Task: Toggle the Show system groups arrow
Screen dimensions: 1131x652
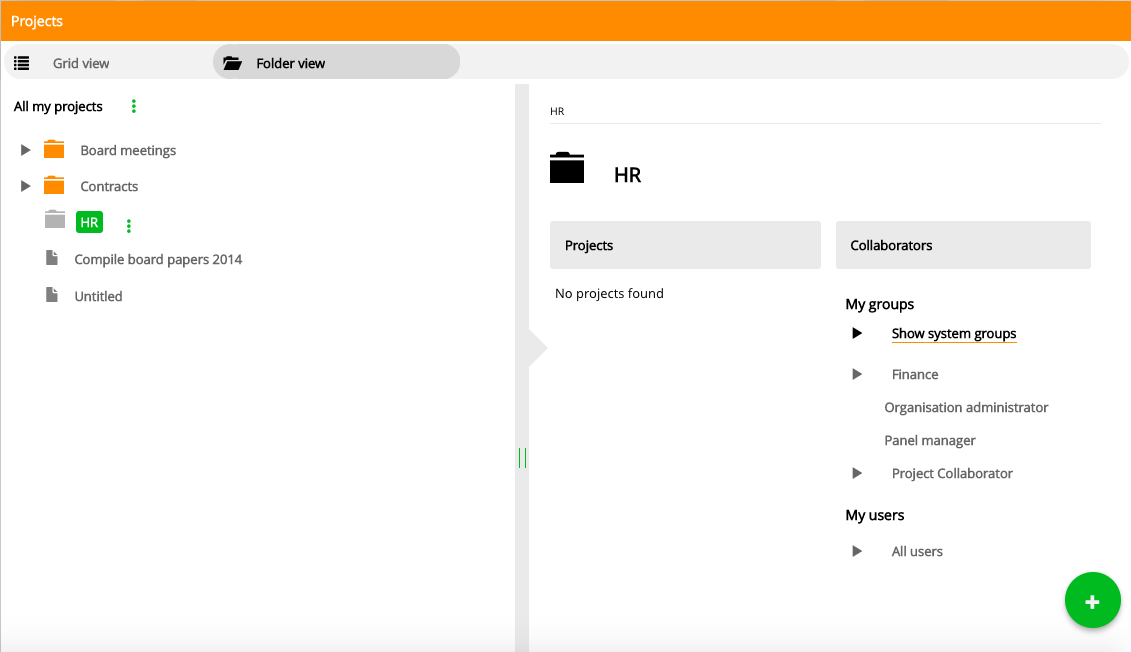Action: pyautogui.click(x=857, y=333)
